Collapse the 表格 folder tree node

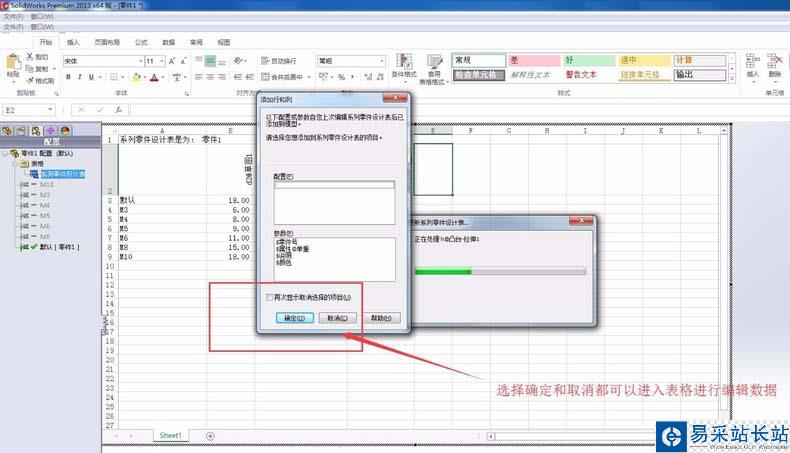(x=15, y=164)
